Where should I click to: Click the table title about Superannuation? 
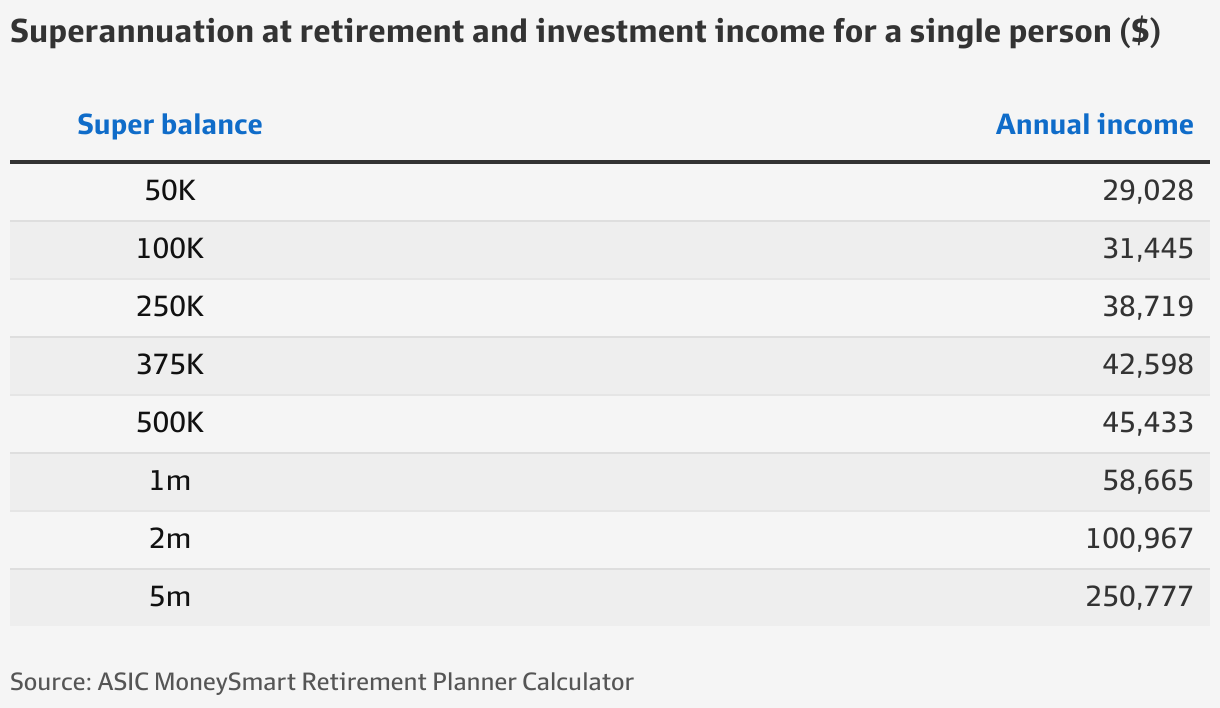pos(585,33)
